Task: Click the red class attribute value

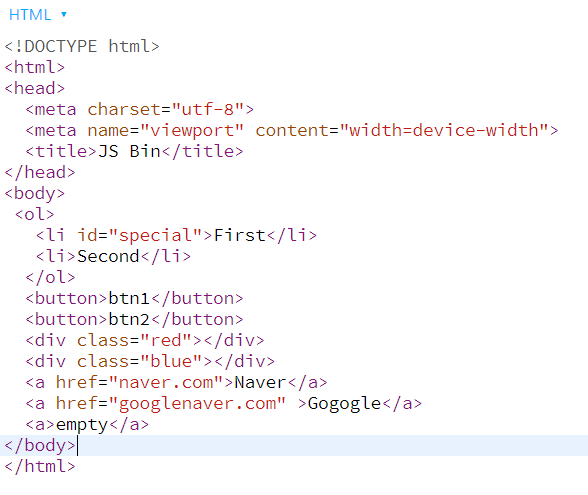Action: [x=166, y=340]
